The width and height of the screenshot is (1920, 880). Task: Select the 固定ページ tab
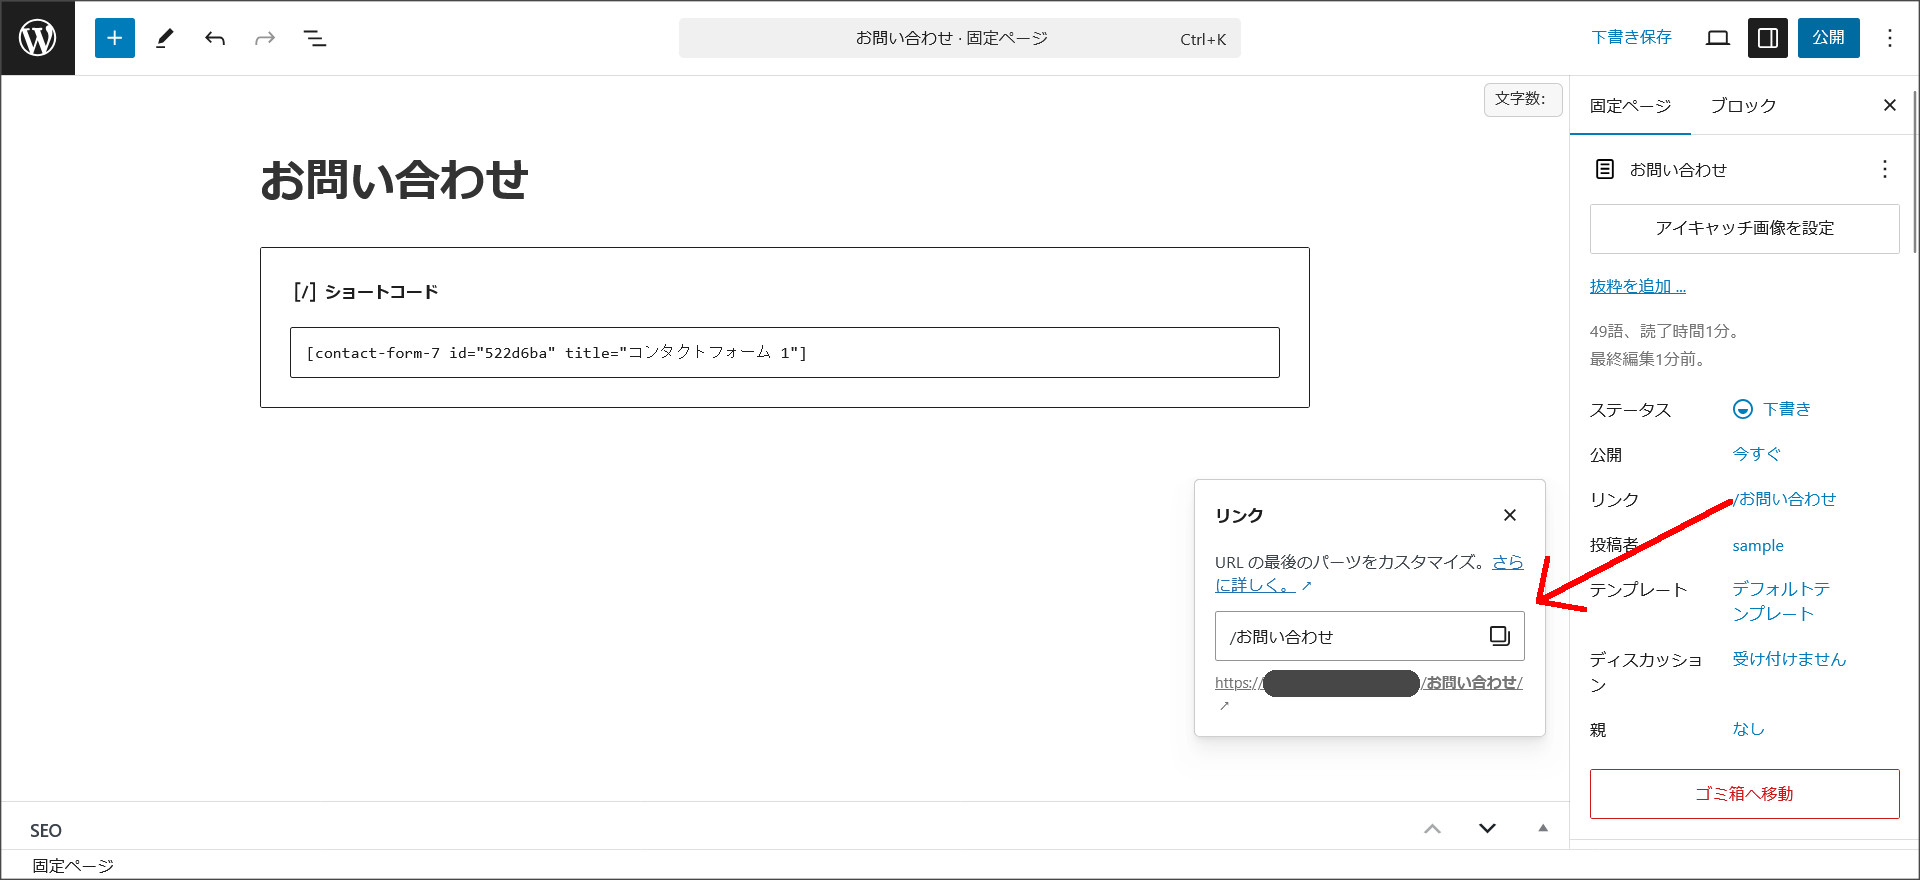1630,106
